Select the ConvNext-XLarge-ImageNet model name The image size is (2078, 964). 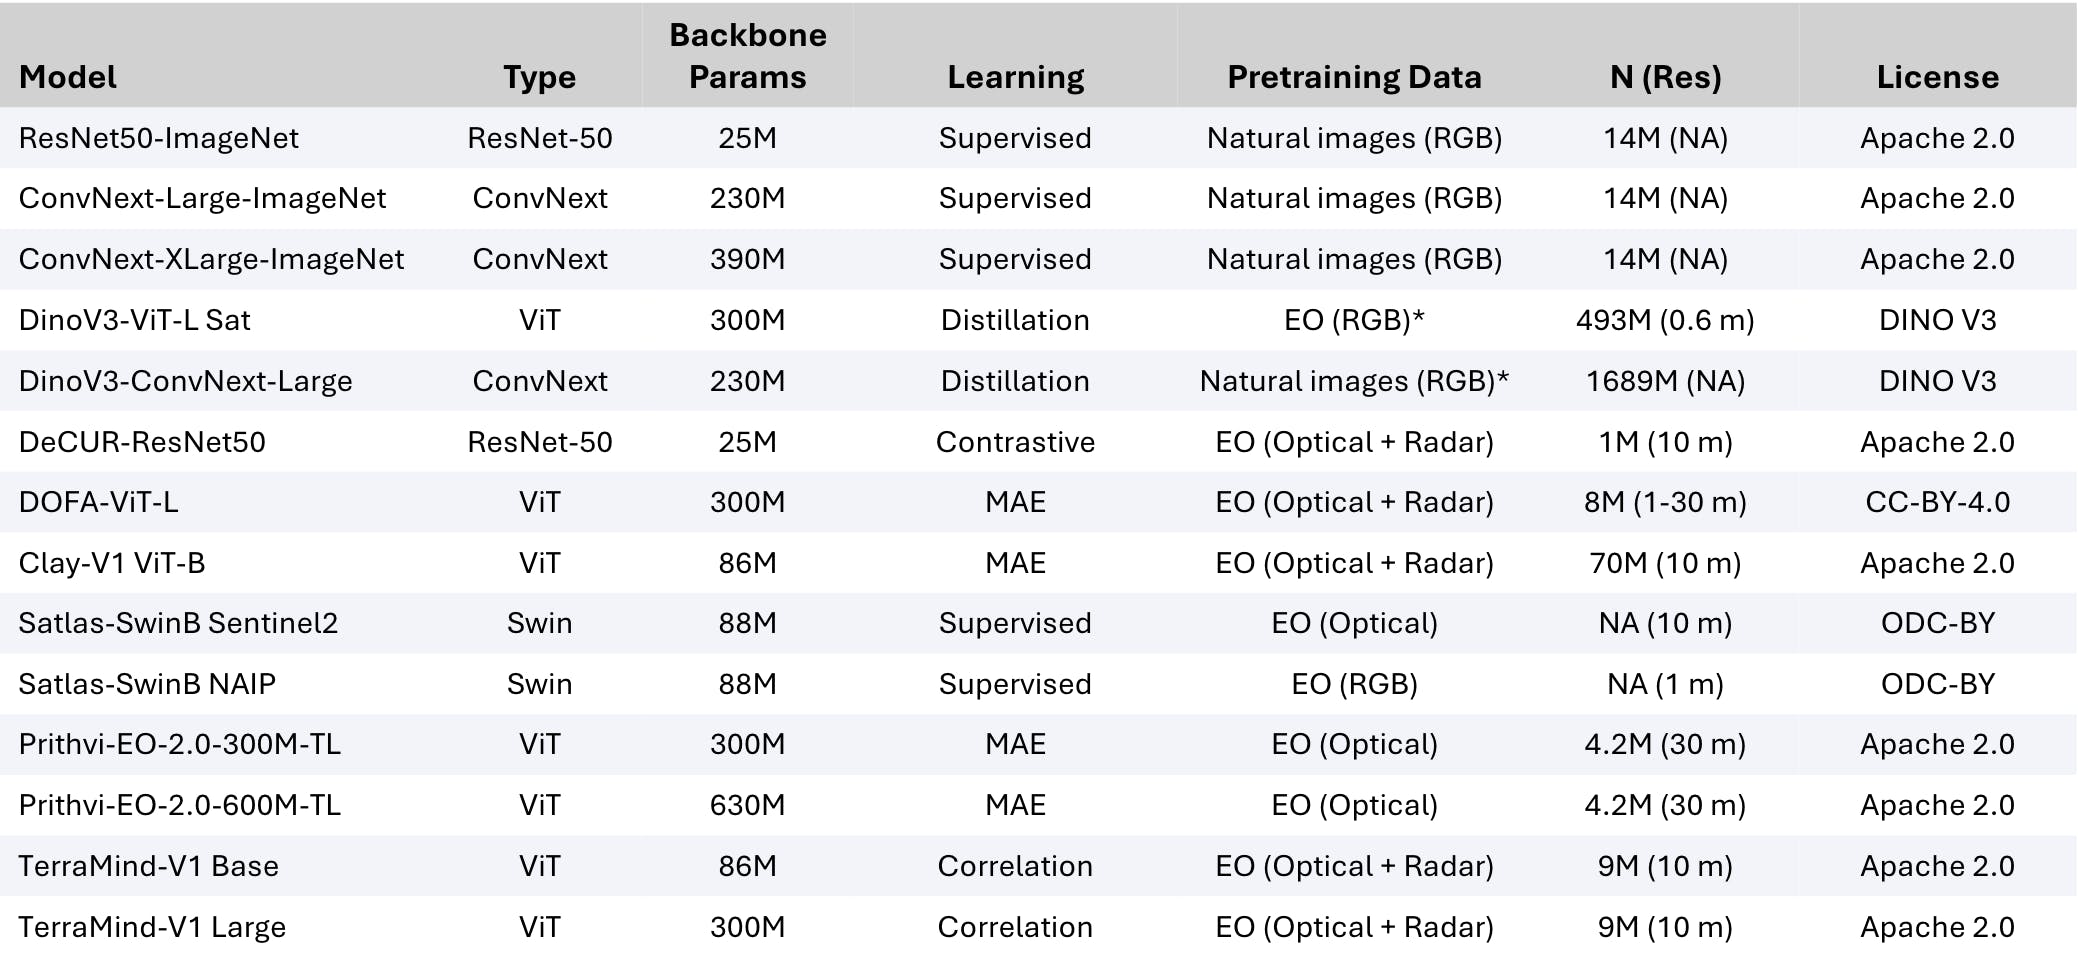pyautogui.click(x=211, y=259)
